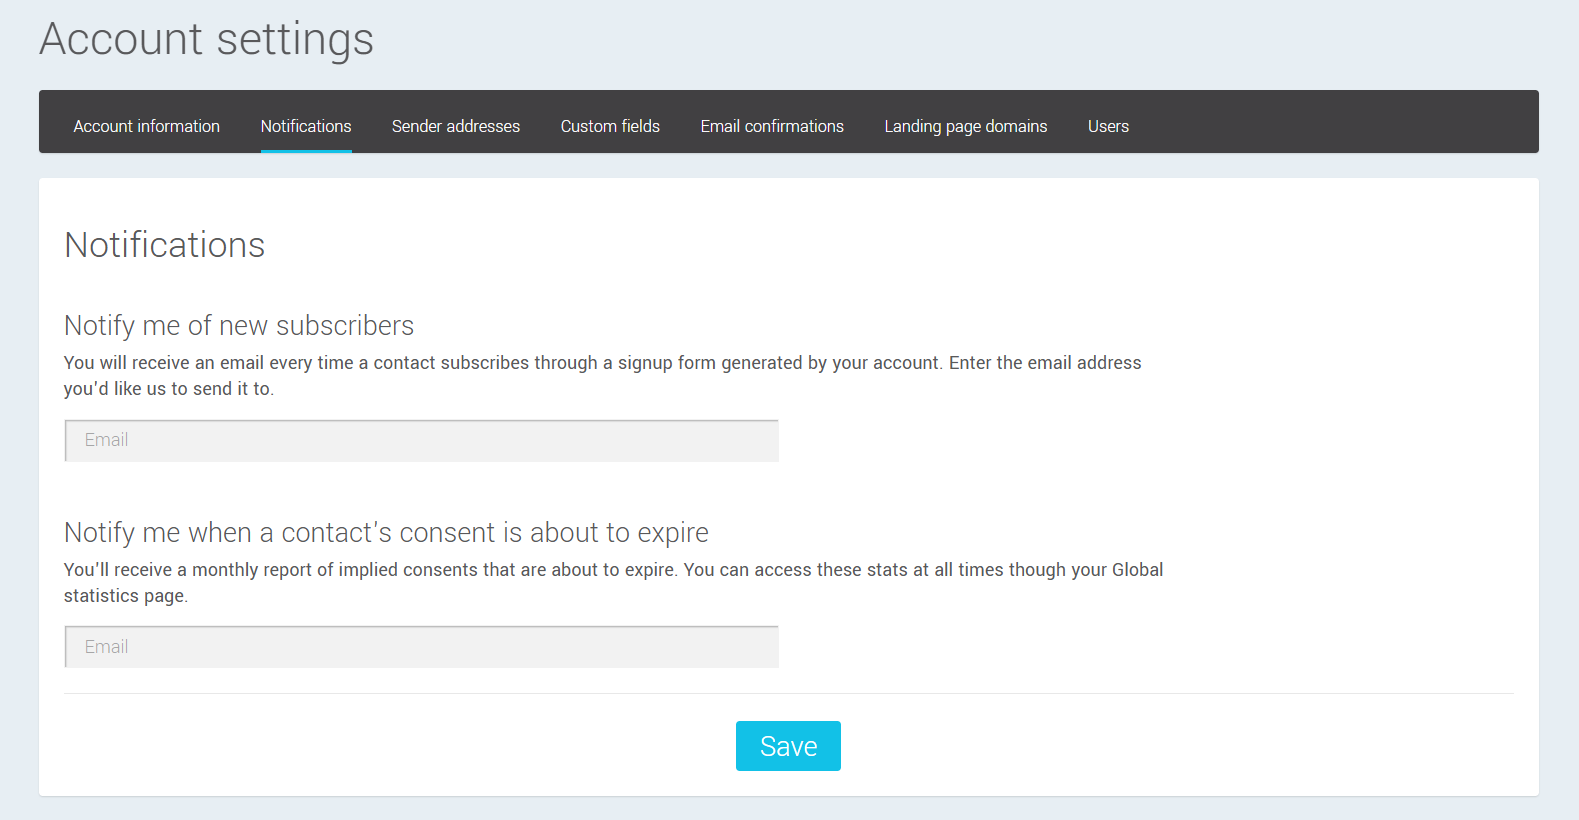This screenshot has width=1579, height=820.
Task: Open the Users tab
Action: tap(1108, 126)
